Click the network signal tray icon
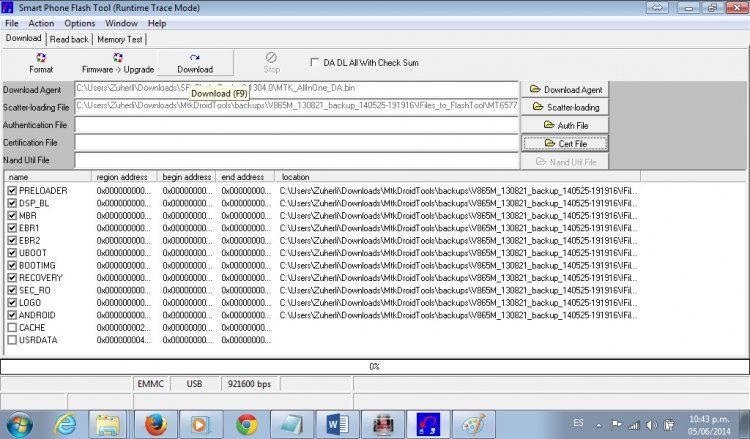This screenshot has width=750, height=439. coord(634,425)
